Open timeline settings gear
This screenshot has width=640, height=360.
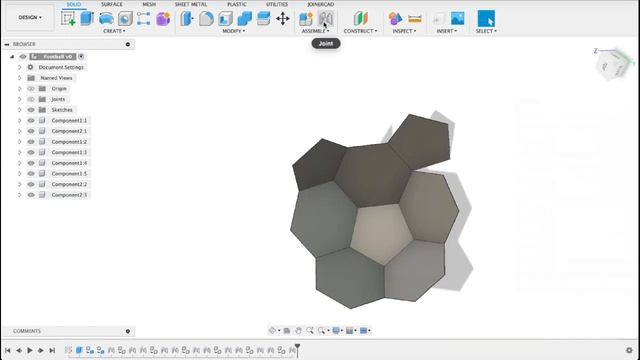click(x=629, y=350)
